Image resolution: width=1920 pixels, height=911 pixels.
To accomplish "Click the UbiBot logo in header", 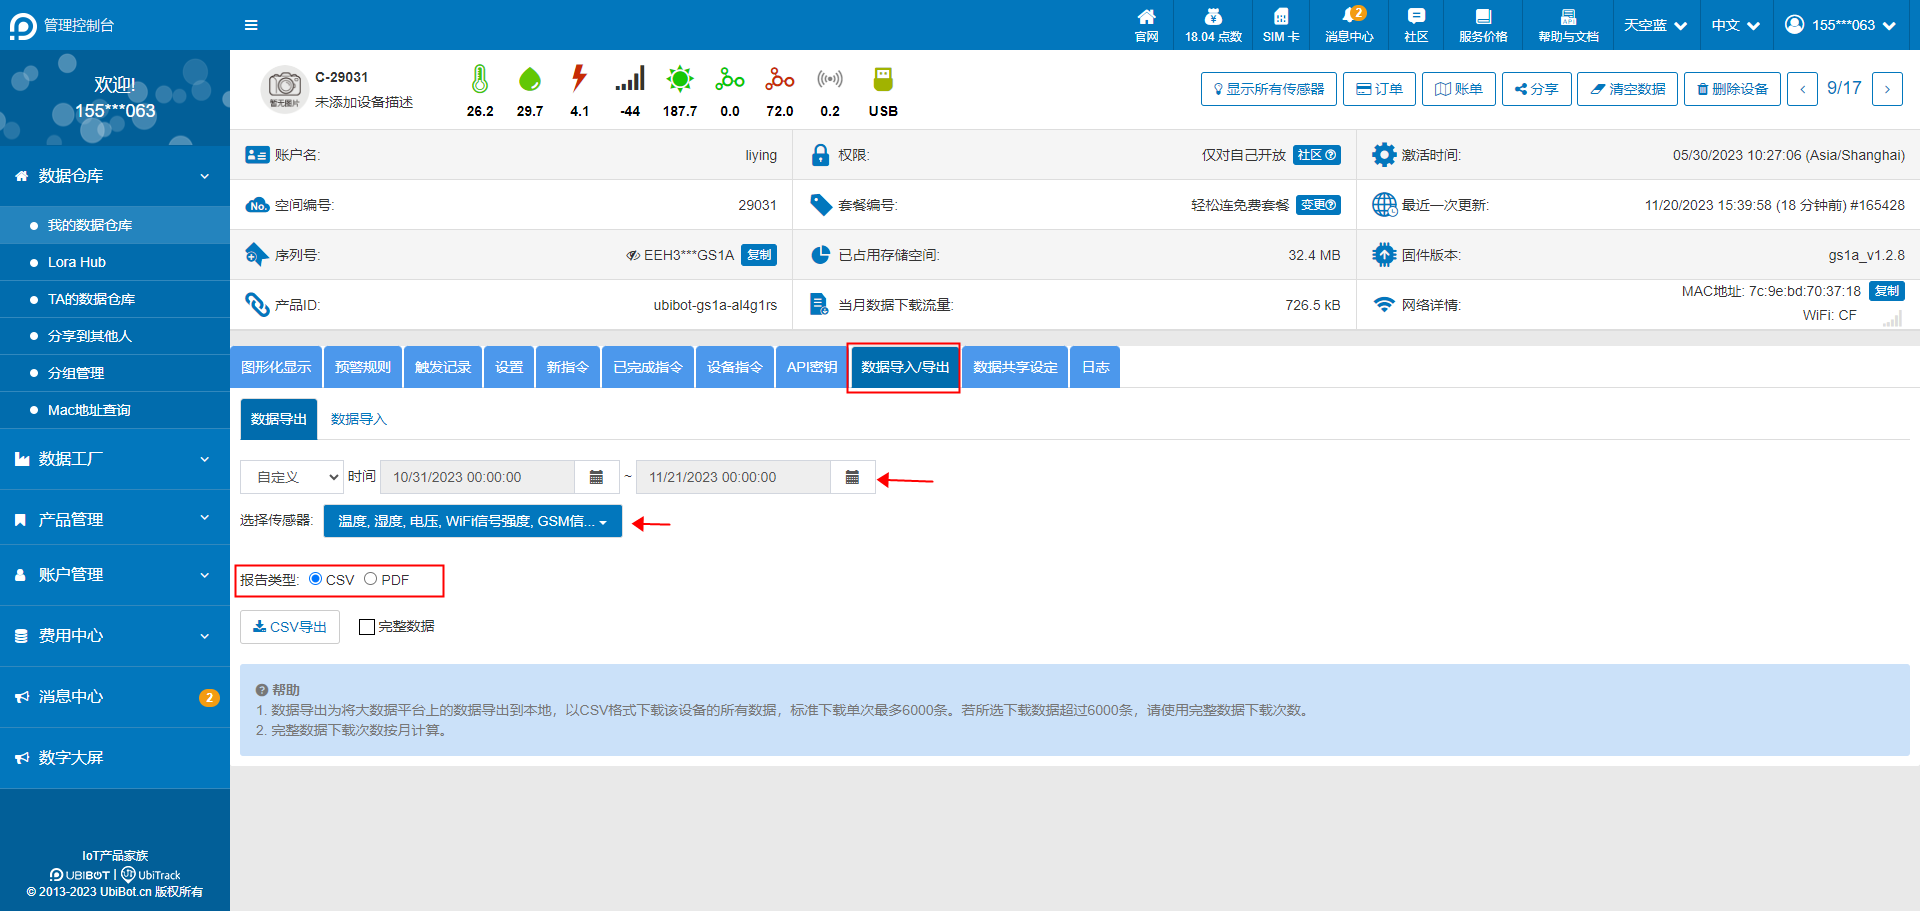I will pos(23,26).
